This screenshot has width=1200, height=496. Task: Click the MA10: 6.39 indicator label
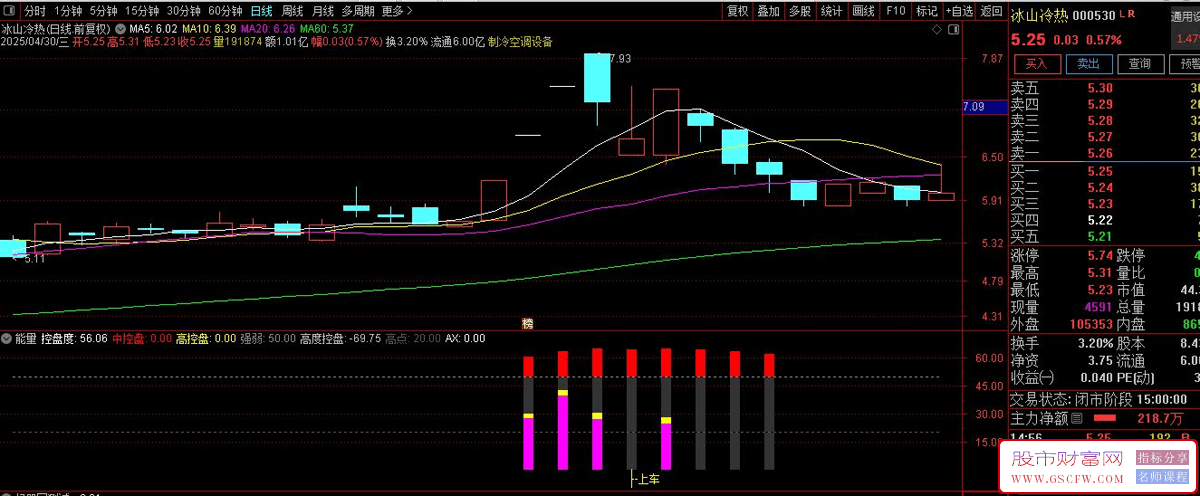pyautogui.click(x=209, y=29)
